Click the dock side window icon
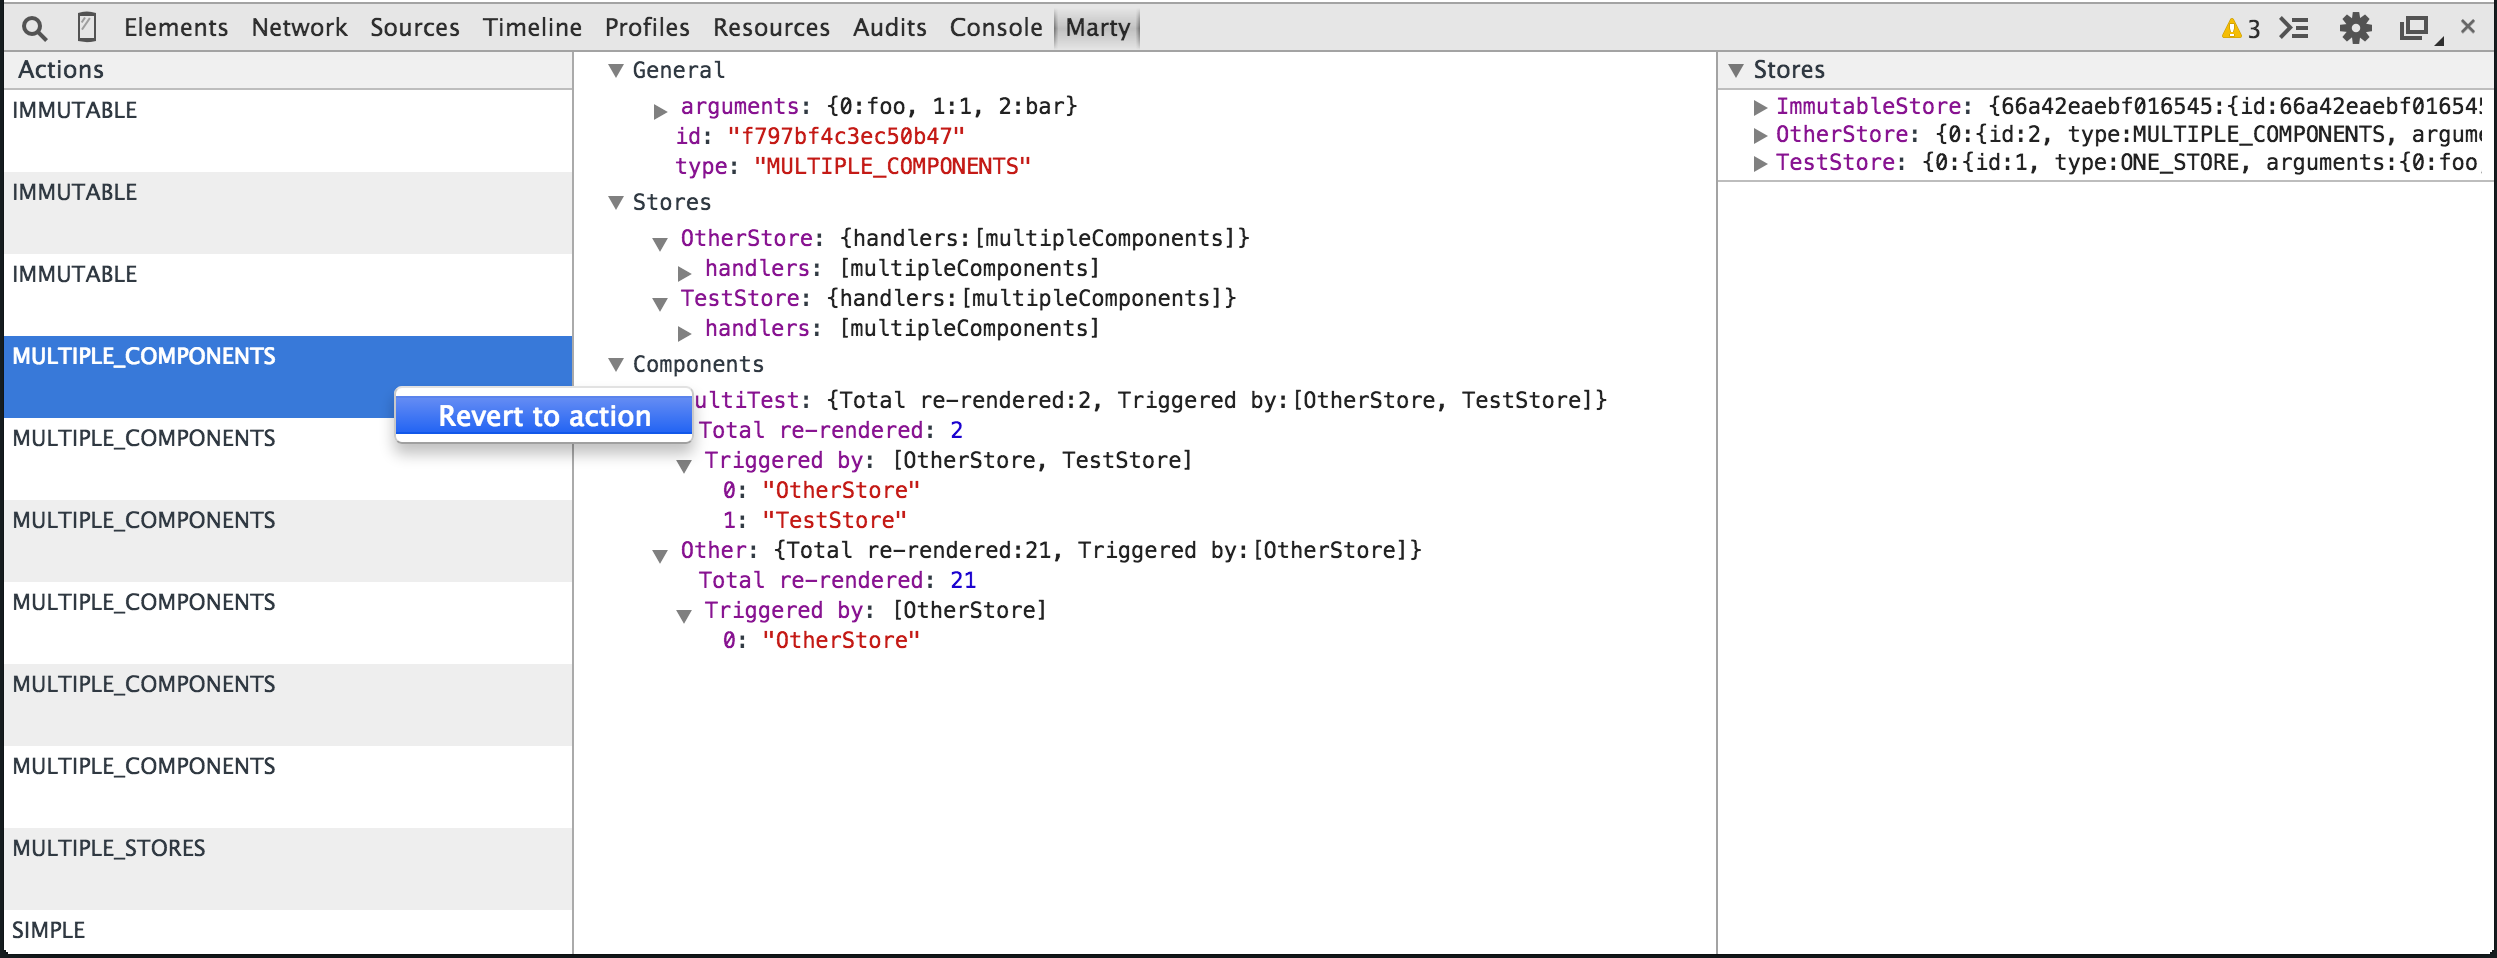This screenshot has width=2497, height=958. (x=2414, y=28)
